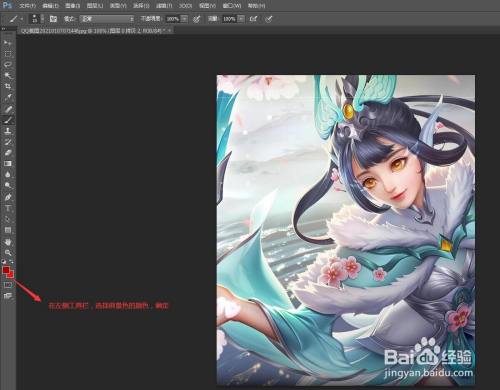Expand the toolbox panel double-arrow
Image resolution: width=500 pixels, height=390 pixels.
point(3,29)
